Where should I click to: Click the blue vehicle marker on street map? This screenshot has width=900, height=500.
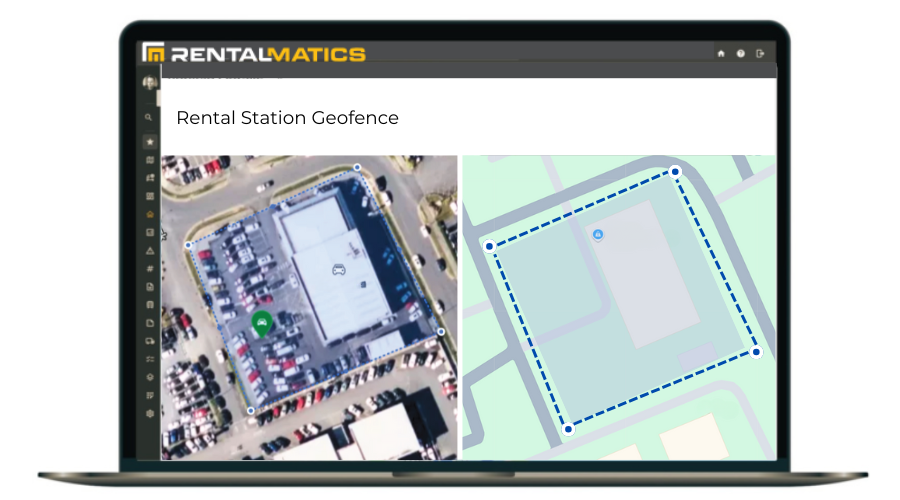[598, 234]
